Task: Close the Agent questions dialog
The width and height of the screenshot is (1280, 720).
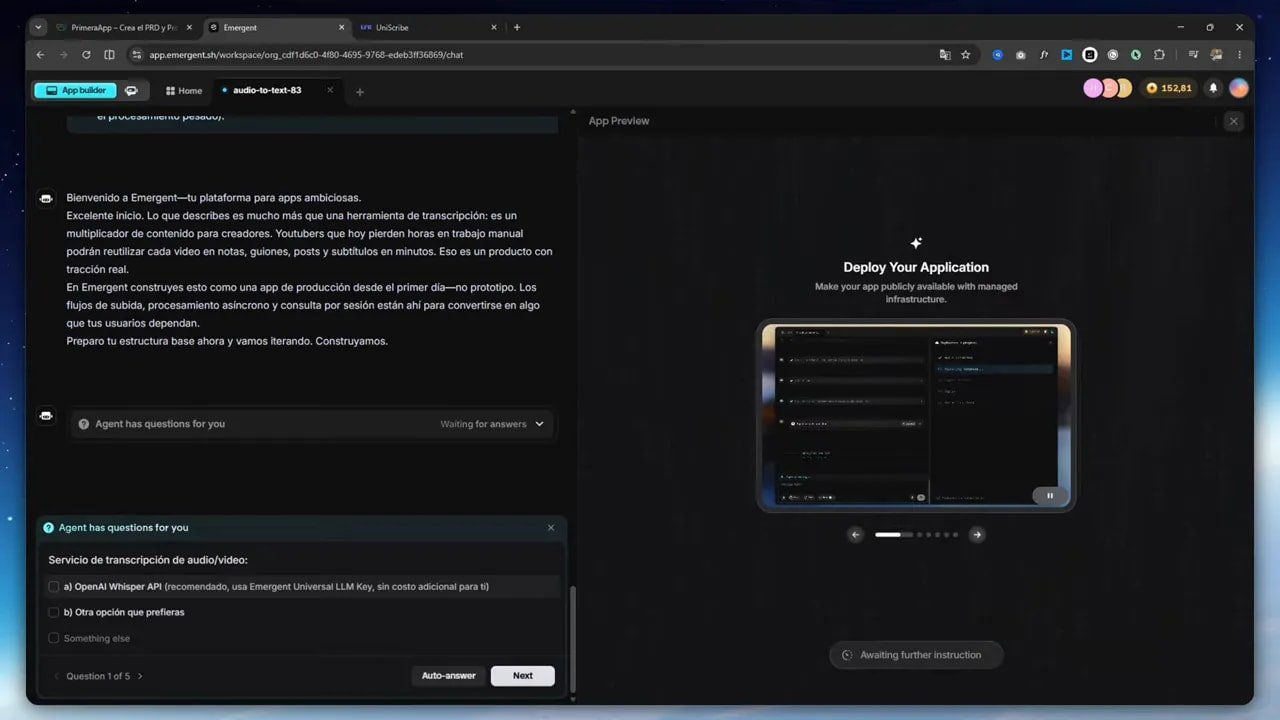Action: coord(550,528)
